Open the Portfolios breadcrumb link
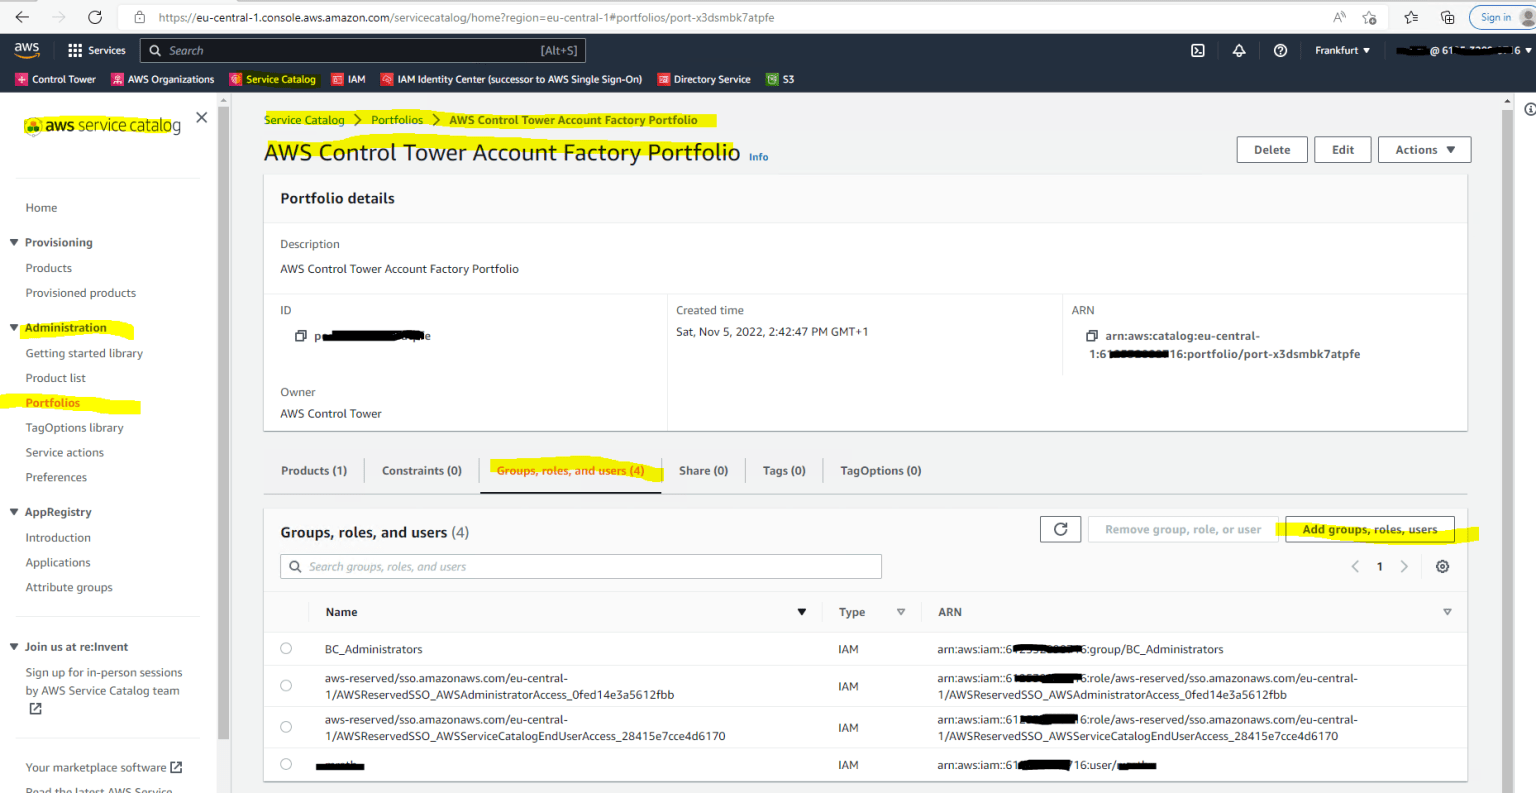The width and height of the screenshot is (1536, 793). (396, 119)
